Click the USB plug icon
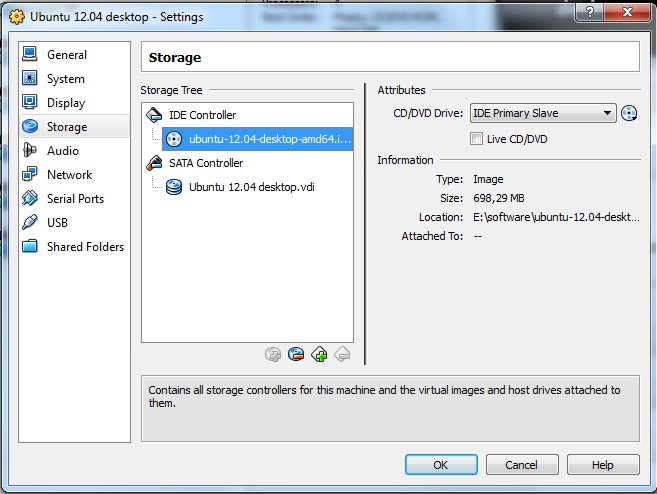This screenshot has height=494, width=657. tap(30, 222)
